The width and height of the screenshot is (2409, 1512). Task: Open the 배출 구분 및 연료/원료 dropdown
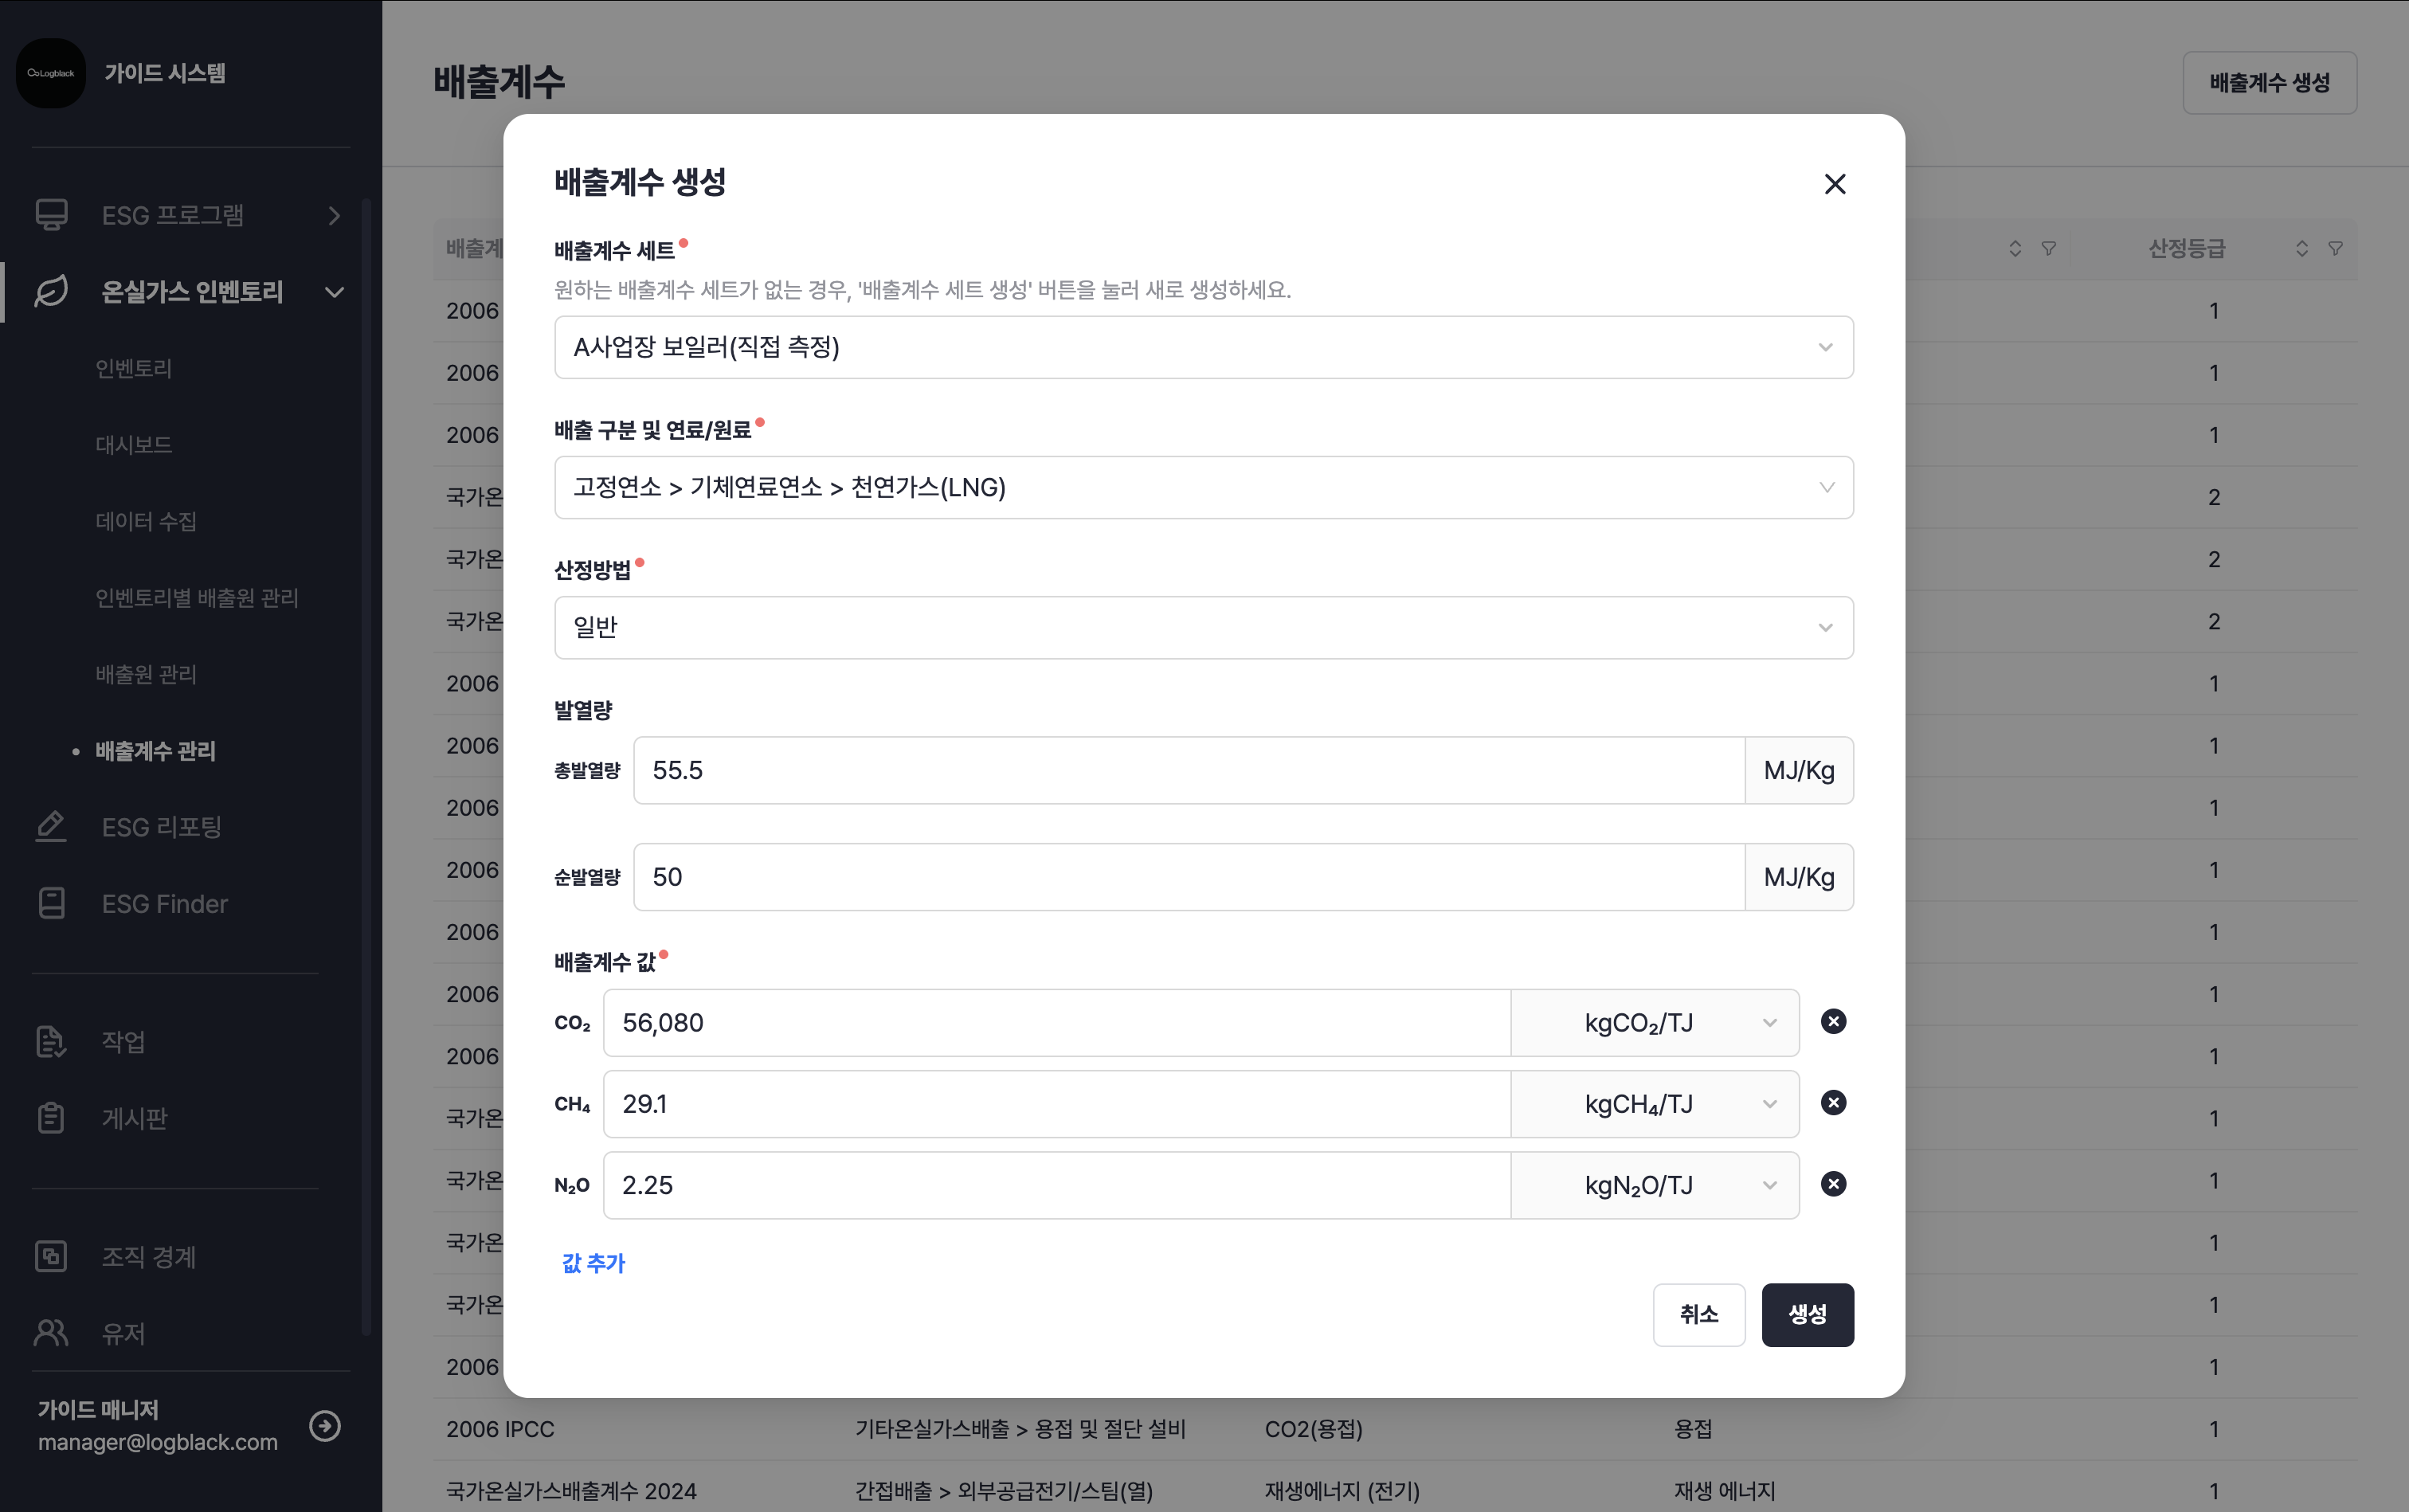(x=1203, y=487)
